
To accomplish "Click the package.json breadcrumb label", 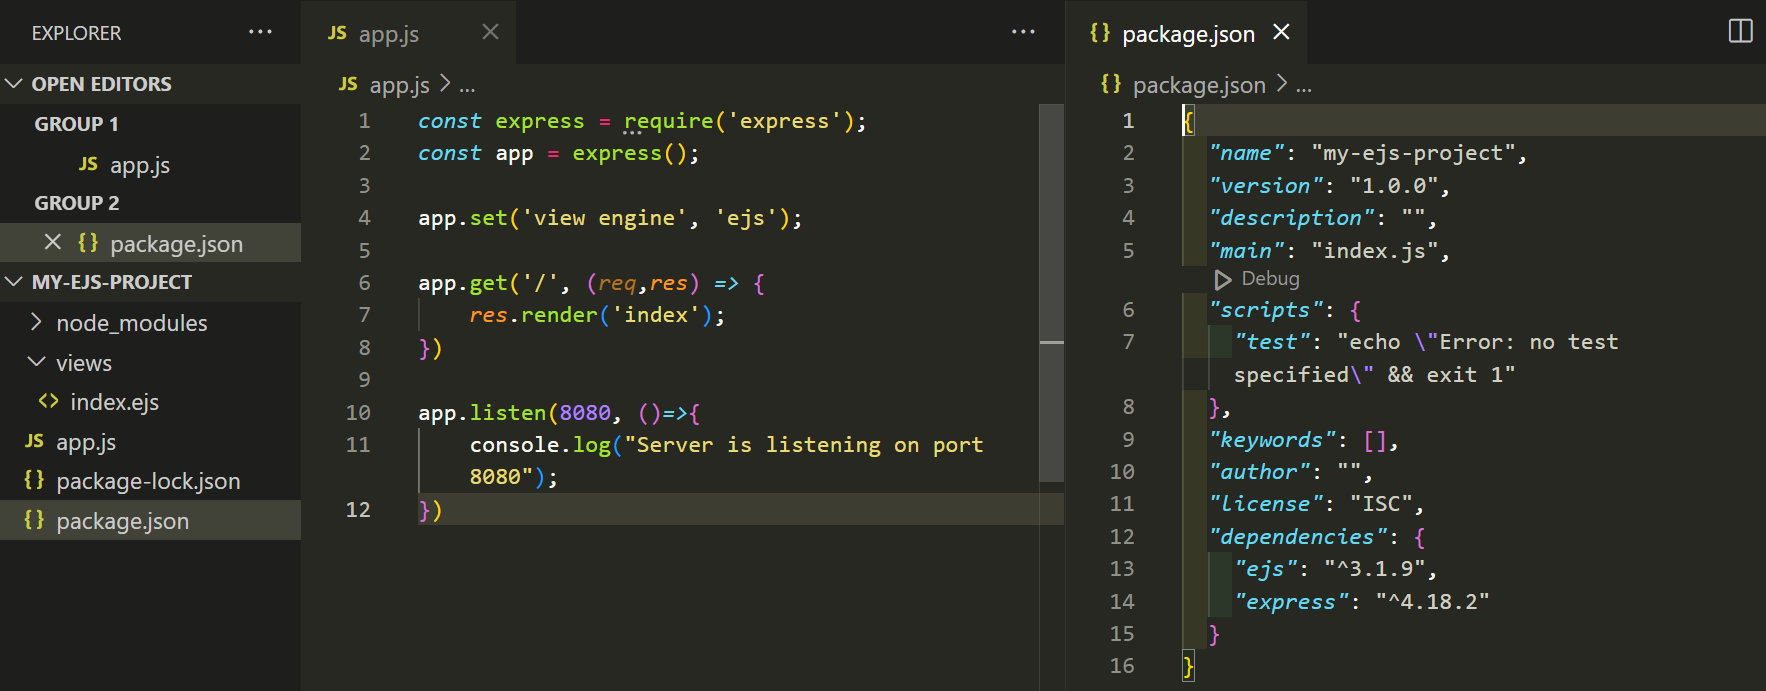I will (1199, 85).
